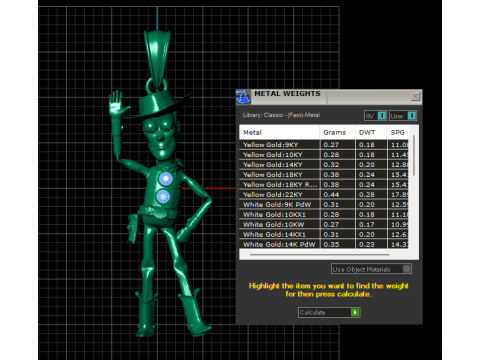Screen dimensions: 480x360
Task: Toggle the User switch
Action: (x=403, y=116)
